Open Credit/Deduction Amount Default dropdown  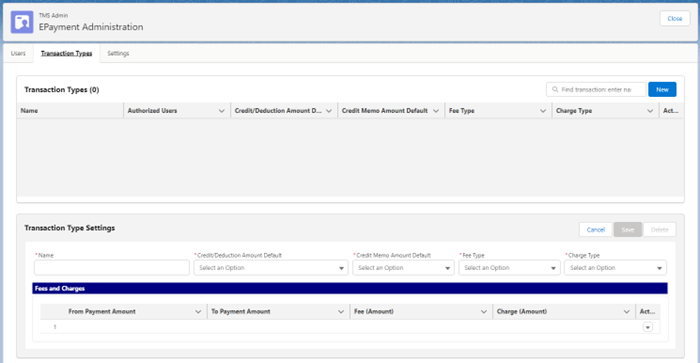(271, 267)
